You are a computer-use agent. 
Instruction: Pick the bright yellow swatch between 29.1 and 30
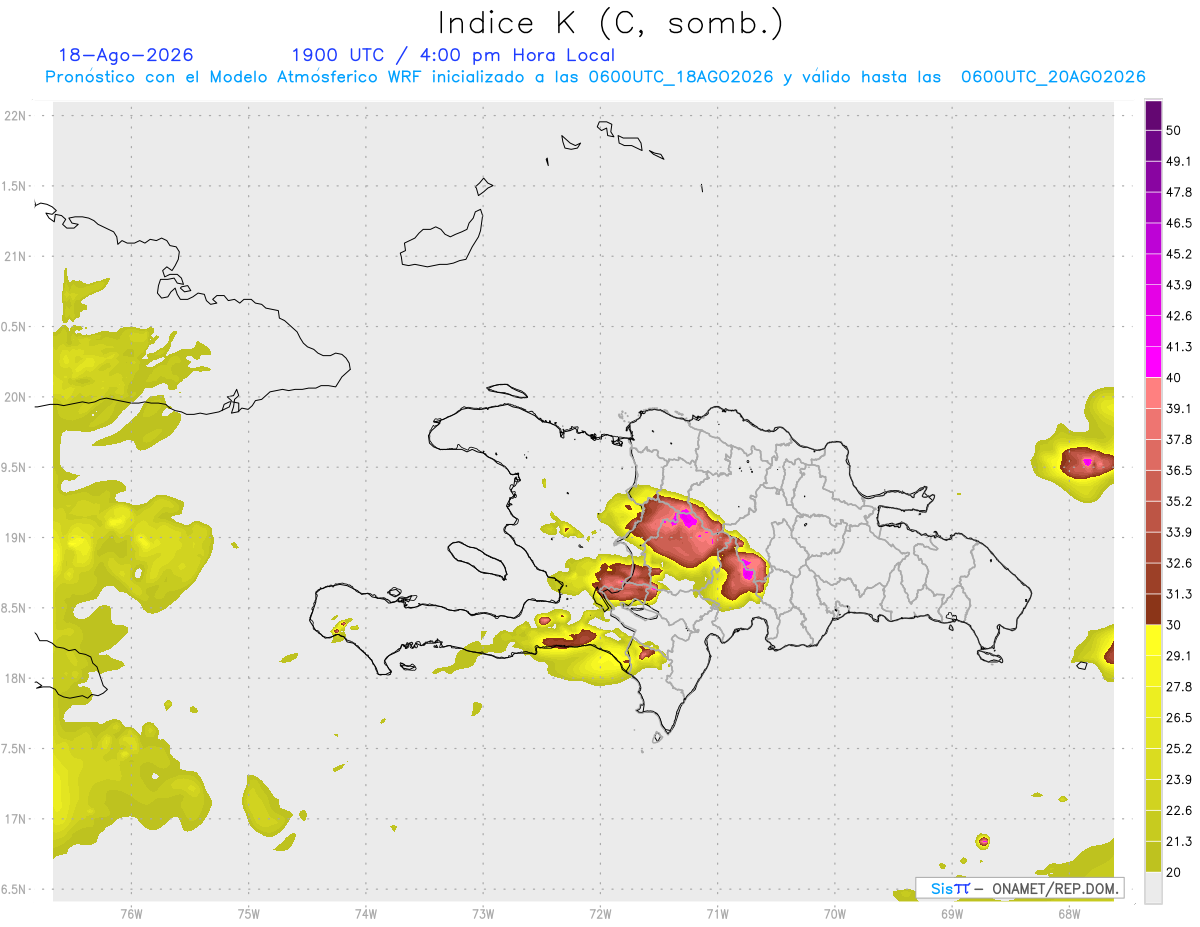coord(1153,640)
